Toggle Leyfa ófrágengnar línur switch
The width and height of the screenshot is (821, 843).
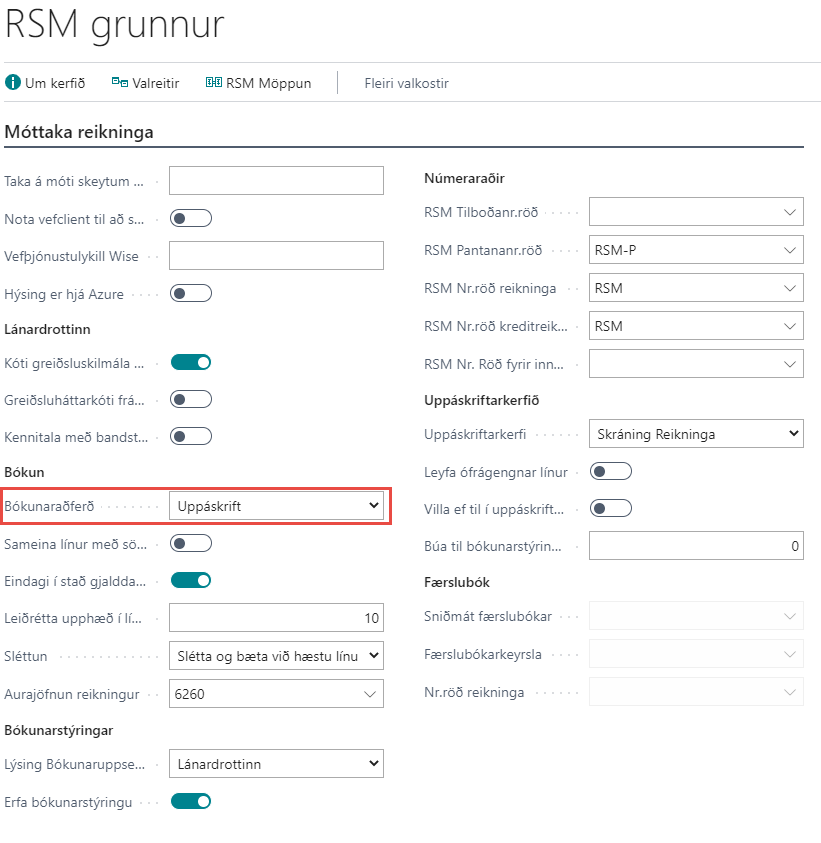point(611,471)
